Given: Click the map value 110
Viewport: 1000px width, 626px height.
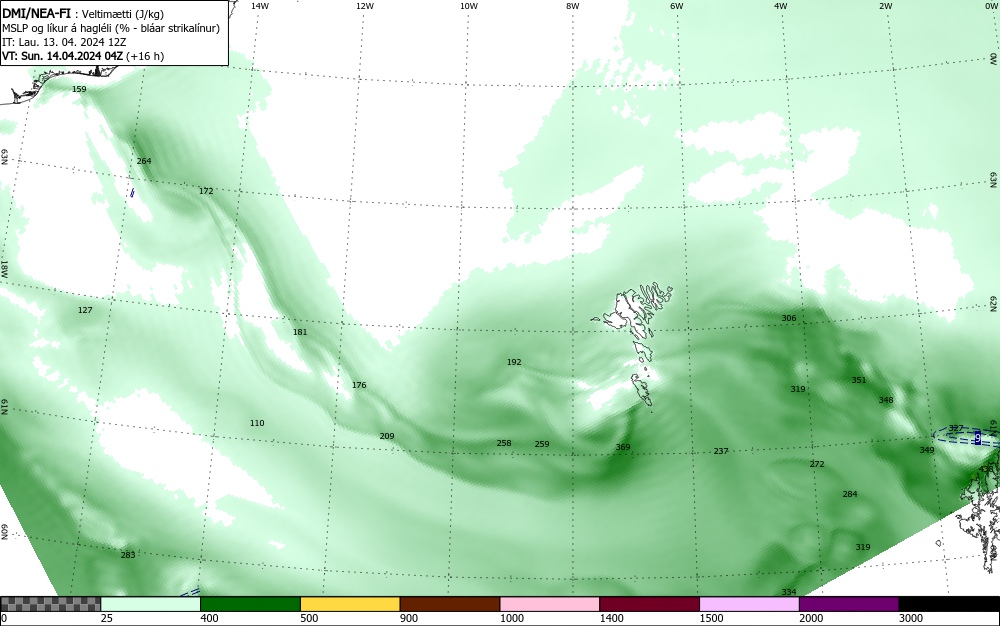Looking at the screenshot, I should [257, 423].
